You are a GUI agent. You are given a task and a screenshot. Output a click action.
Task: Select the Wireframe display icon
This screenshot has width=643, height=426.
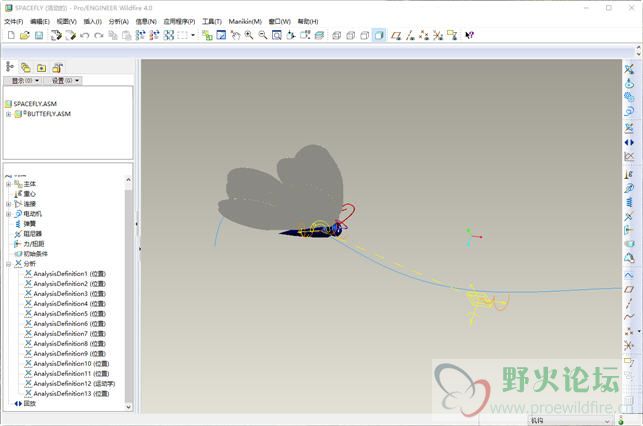tap(336, 35)
